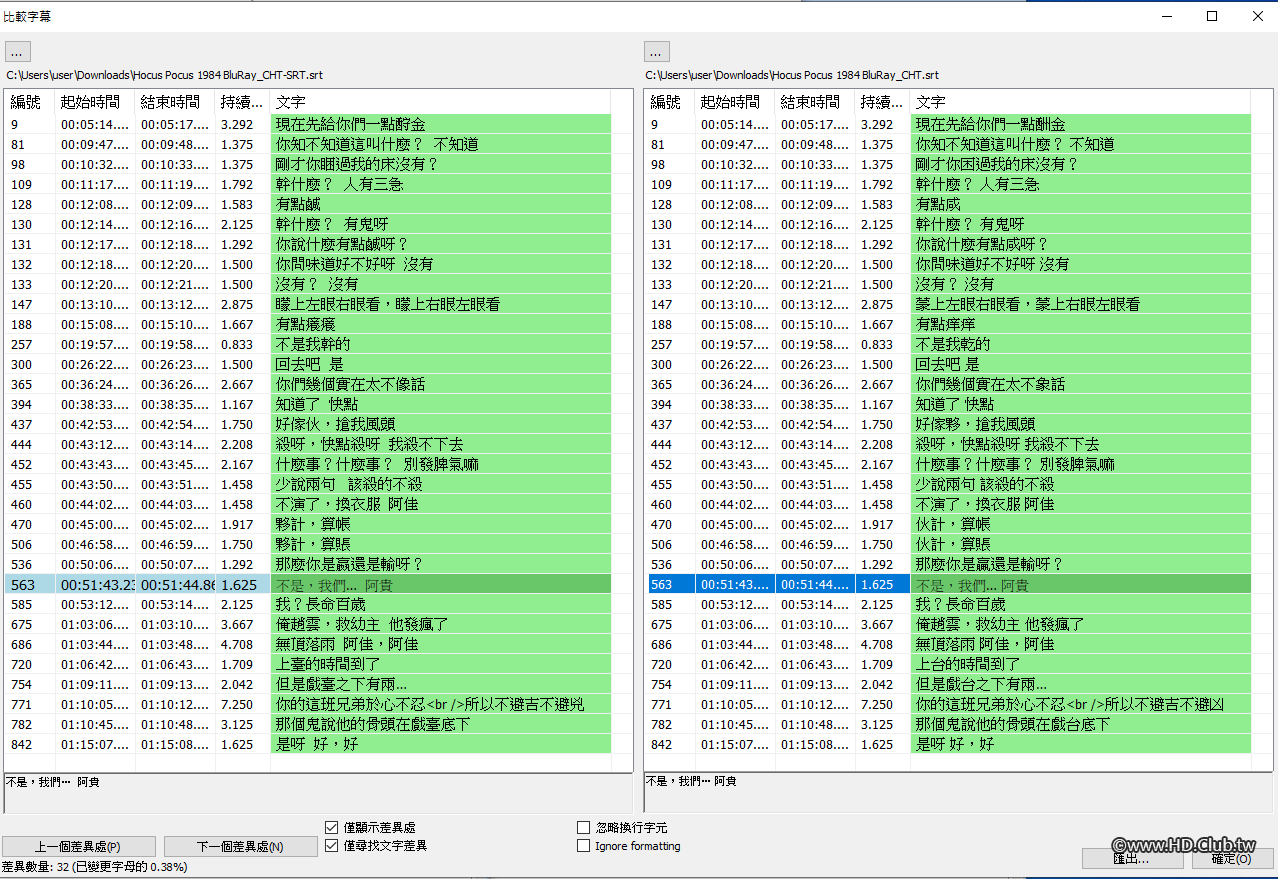Open the right file browse "..." button
The height and width of the screenshot is (879, 1278).
pos(656,51)
